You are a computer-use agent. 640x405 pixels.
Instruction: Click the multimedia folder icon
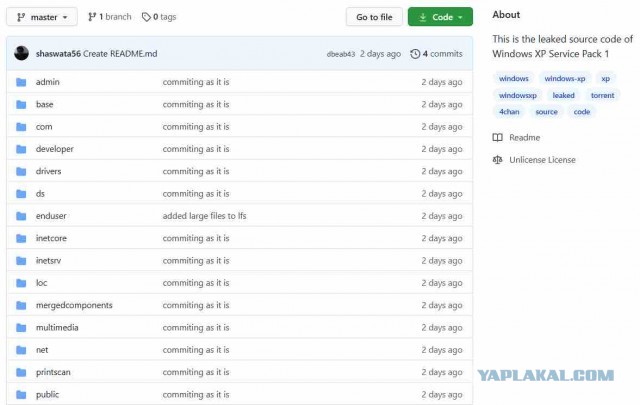click(21, 328)
